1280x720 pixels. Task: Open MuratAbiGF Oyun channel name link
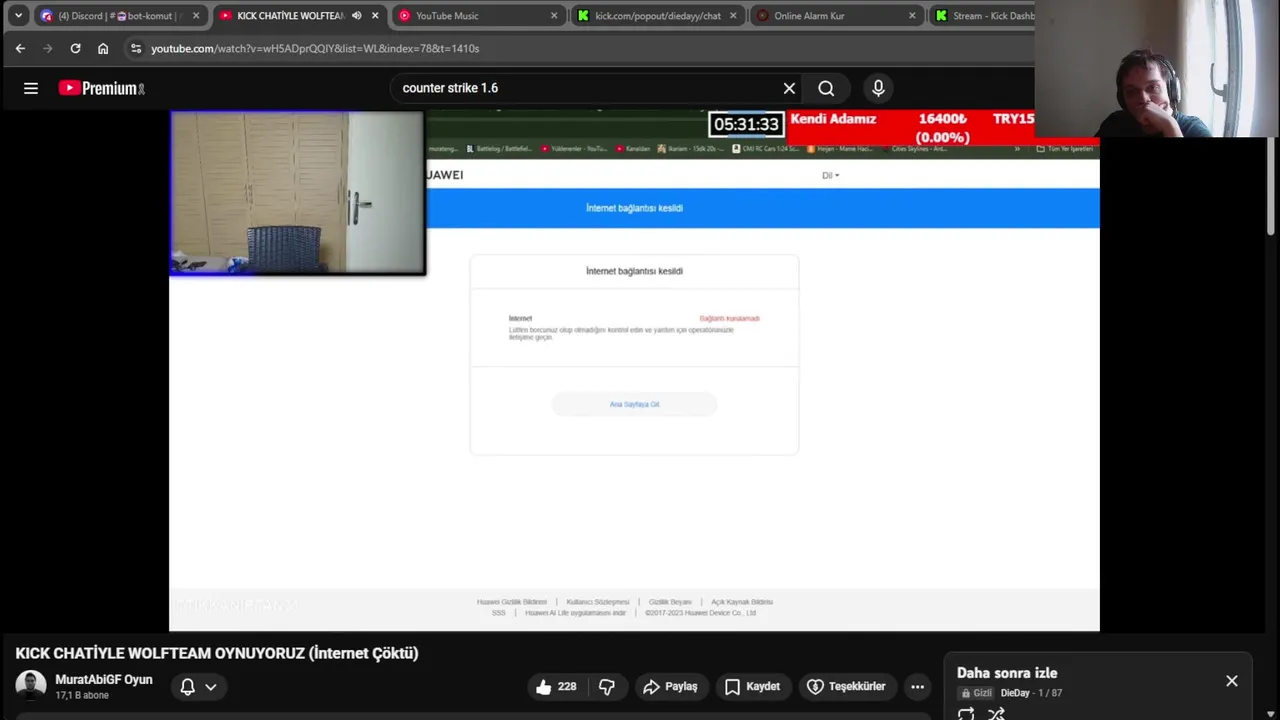104,680
